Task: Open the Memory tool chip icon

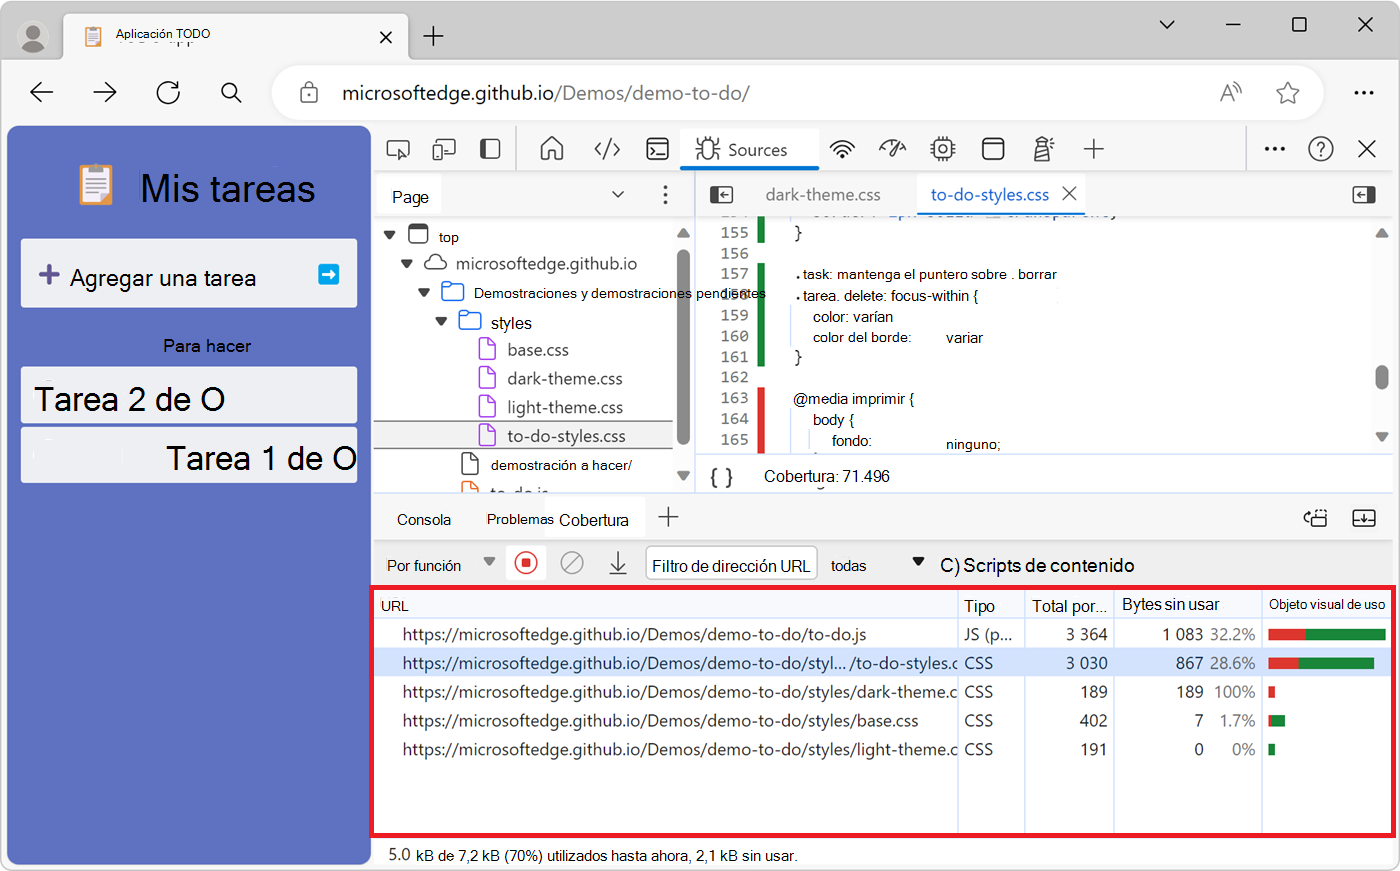Action: (942, 150)
